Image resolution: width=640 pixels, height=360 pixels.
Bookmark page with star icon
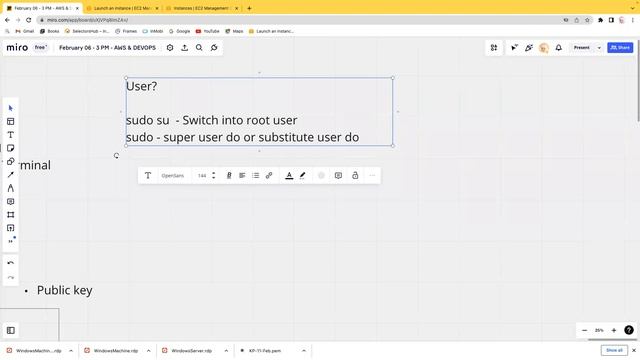(587, 20)
